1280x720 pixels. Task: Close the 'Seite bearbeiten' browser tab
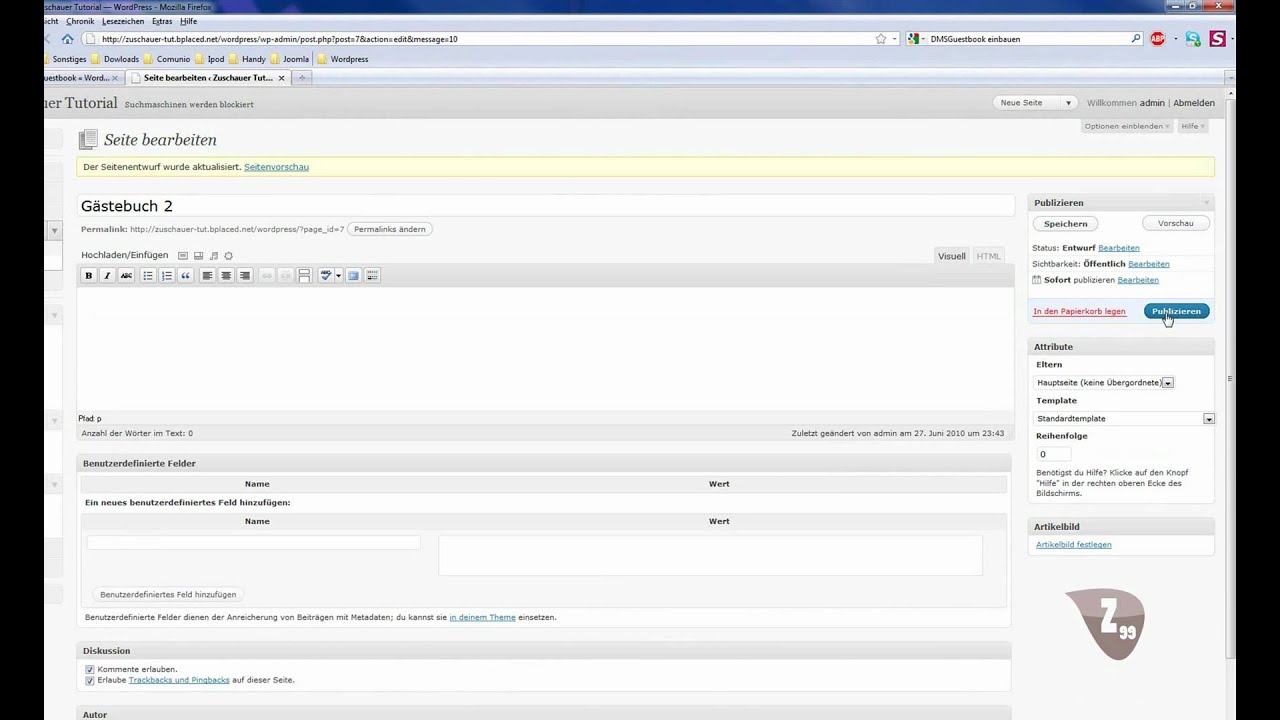click(282, 78)
